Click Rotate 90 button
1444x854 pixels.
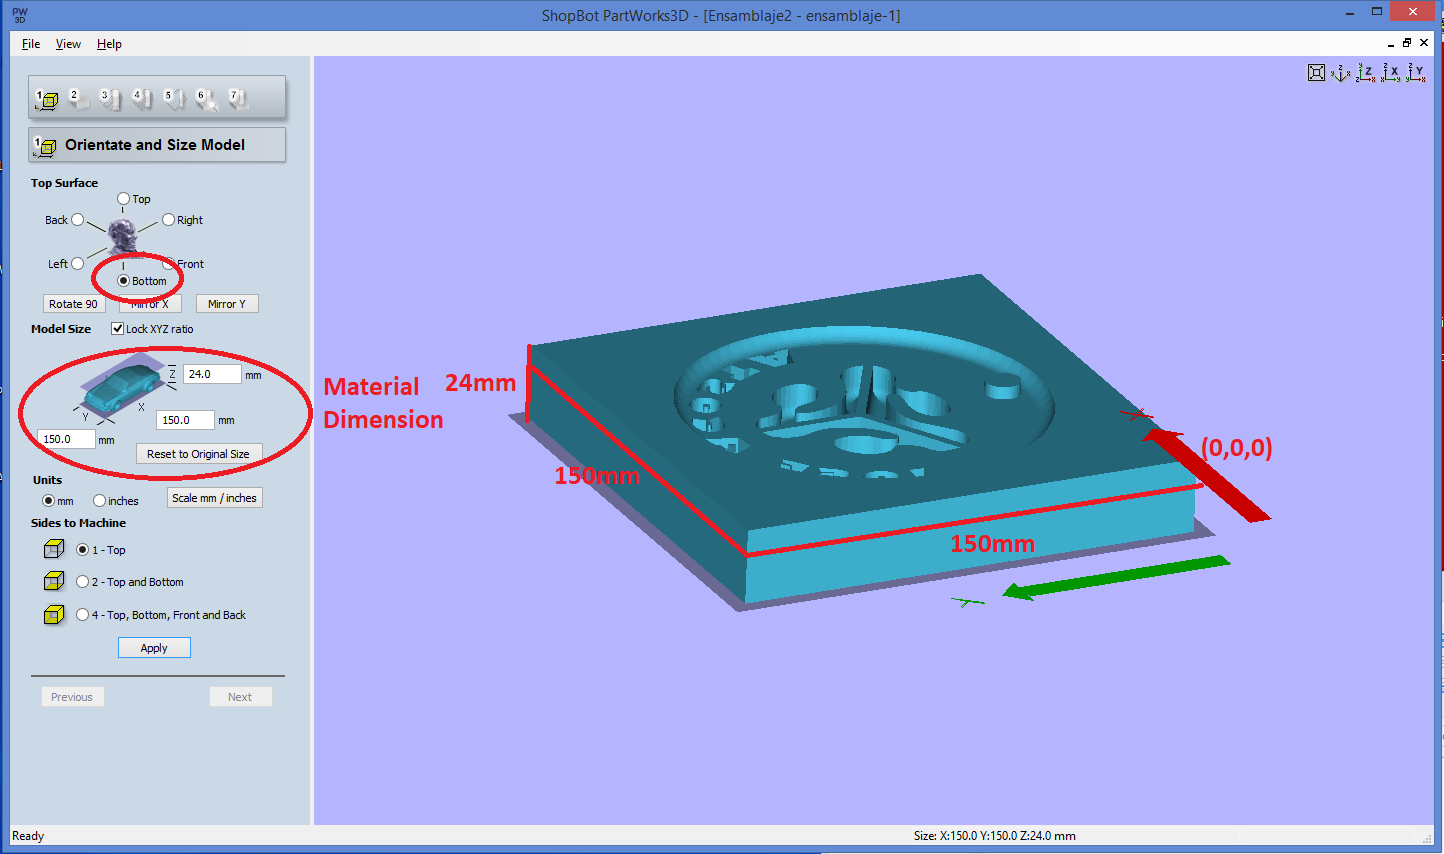tap(74, 304)
